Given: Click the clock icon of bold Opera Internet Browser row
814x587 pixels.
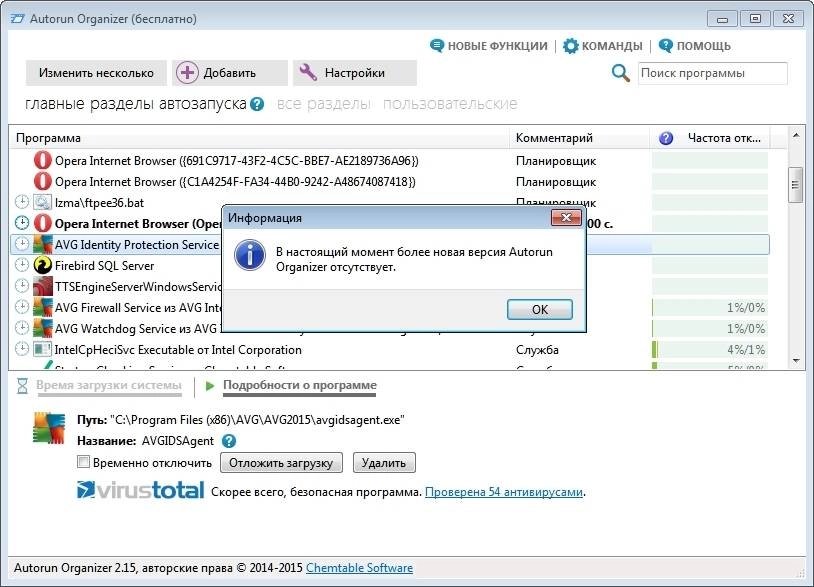Looking at the screenshot, I should coord(22,223).
